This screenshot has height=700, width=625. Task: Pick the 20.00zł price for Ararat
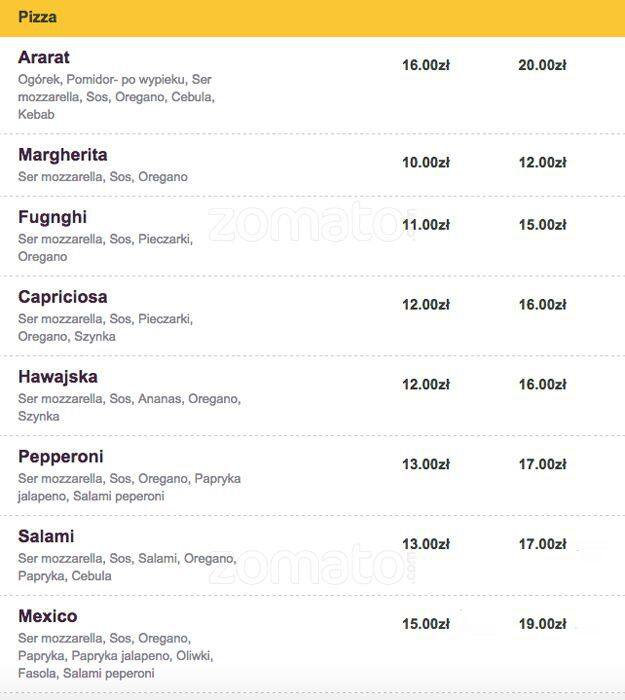pos(542,65)
